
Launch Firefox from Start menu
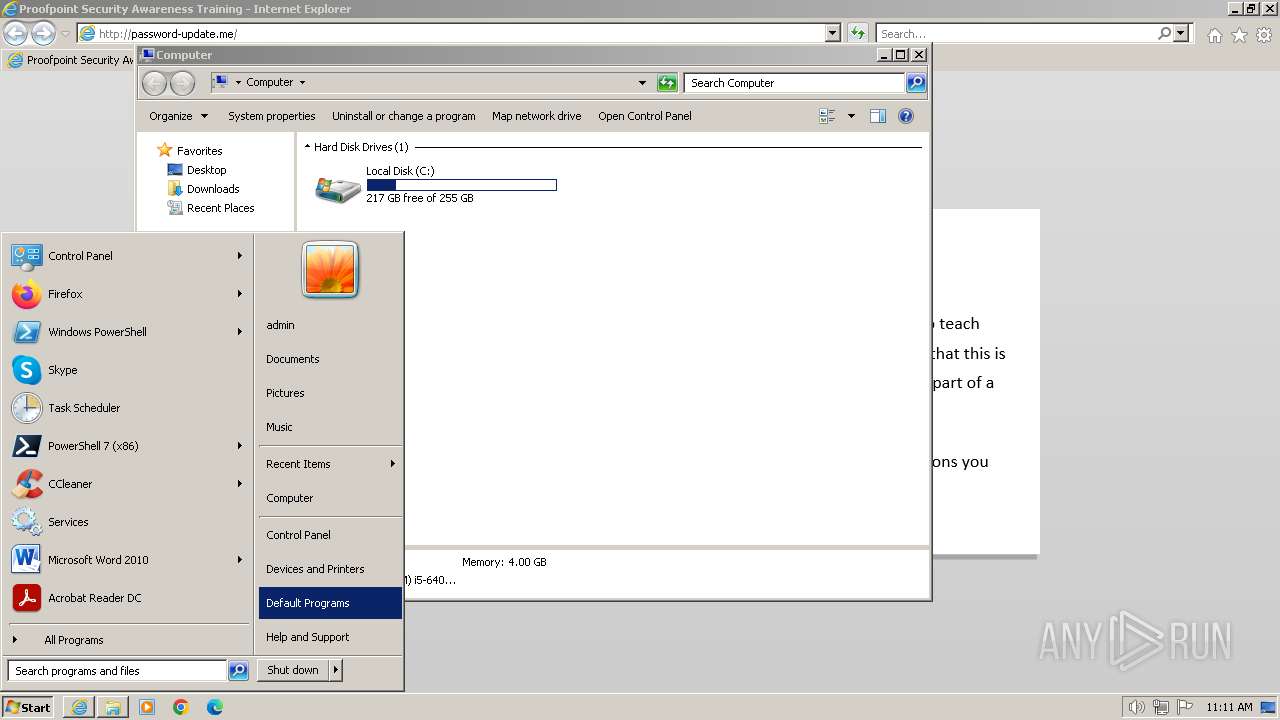[126, 294]
